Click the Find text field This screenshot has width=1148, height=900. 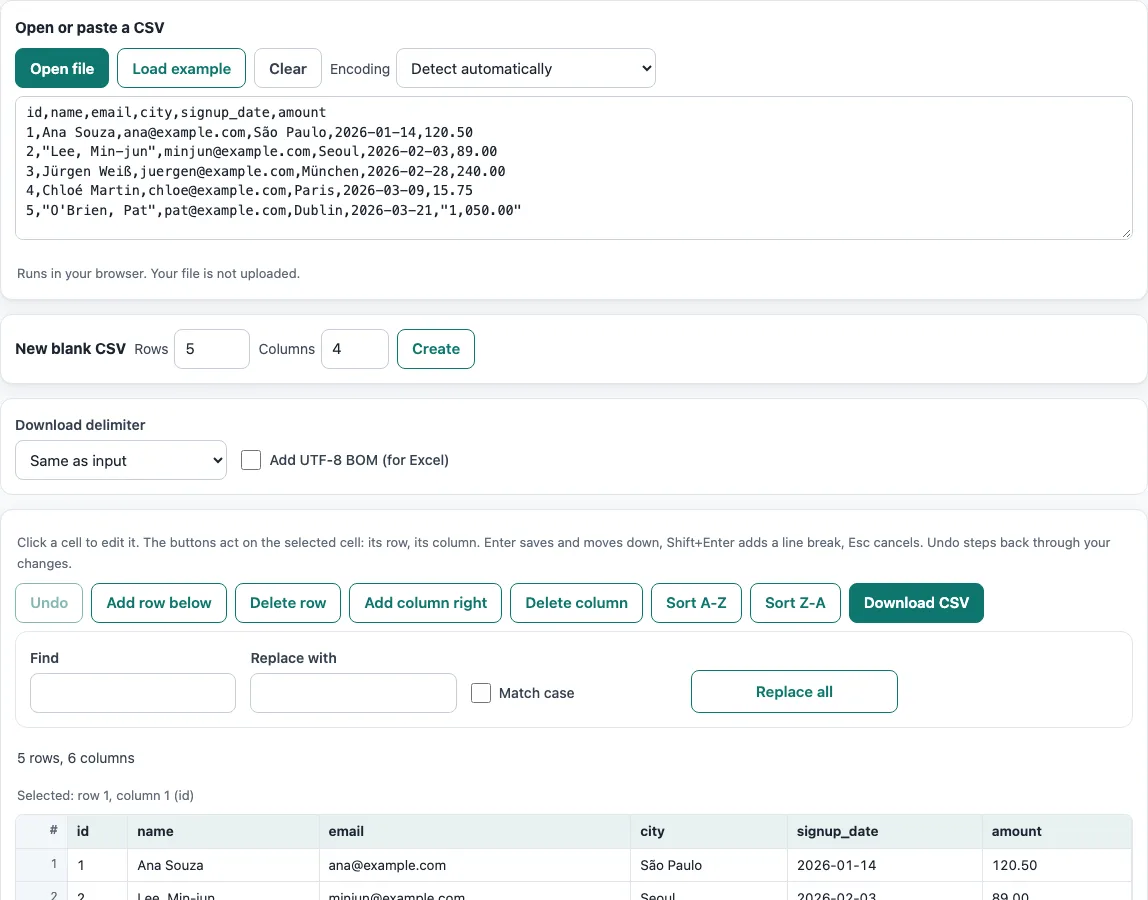(x=133, y=693)
